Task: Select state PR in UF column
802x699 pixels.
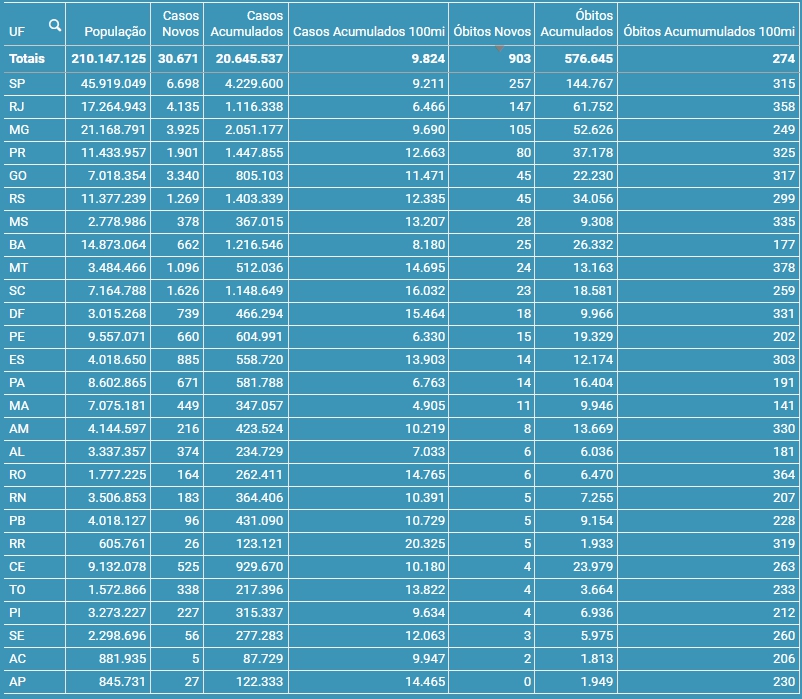Action: pyautogui.click(x=17, y=152)
